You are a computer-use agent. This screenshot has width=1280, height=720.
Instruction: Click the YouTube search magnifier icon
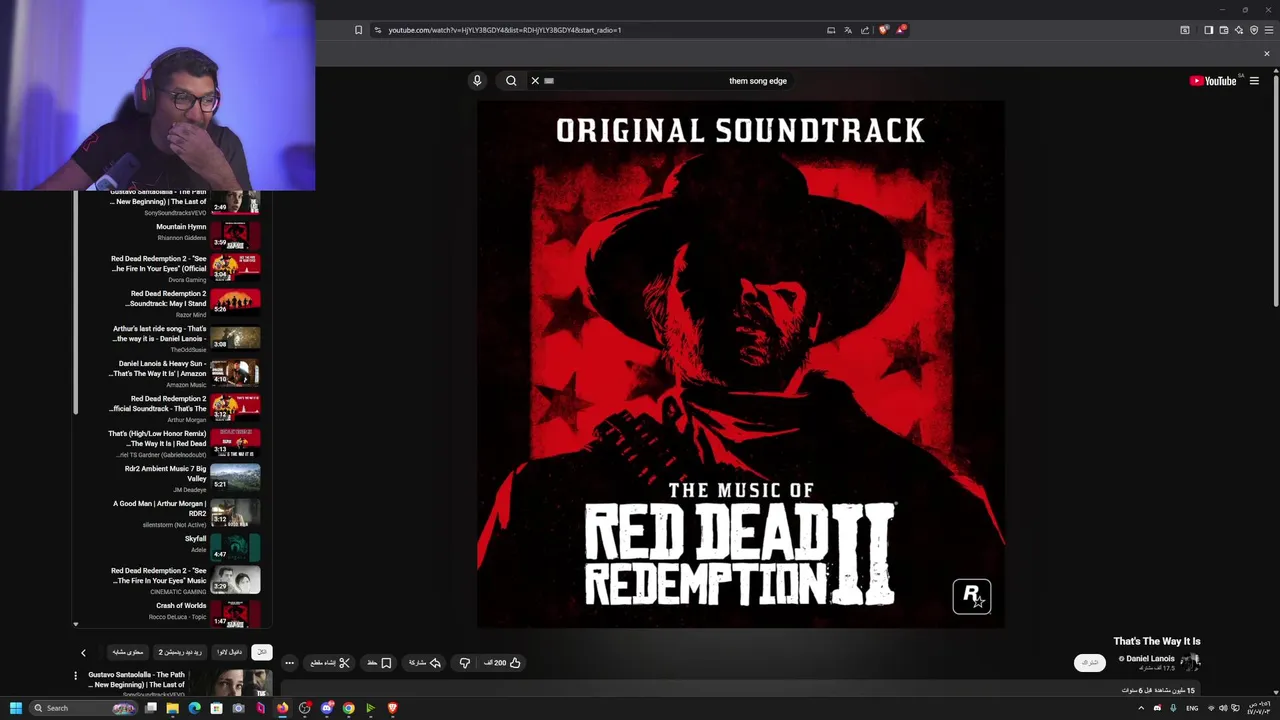point(511,81)
